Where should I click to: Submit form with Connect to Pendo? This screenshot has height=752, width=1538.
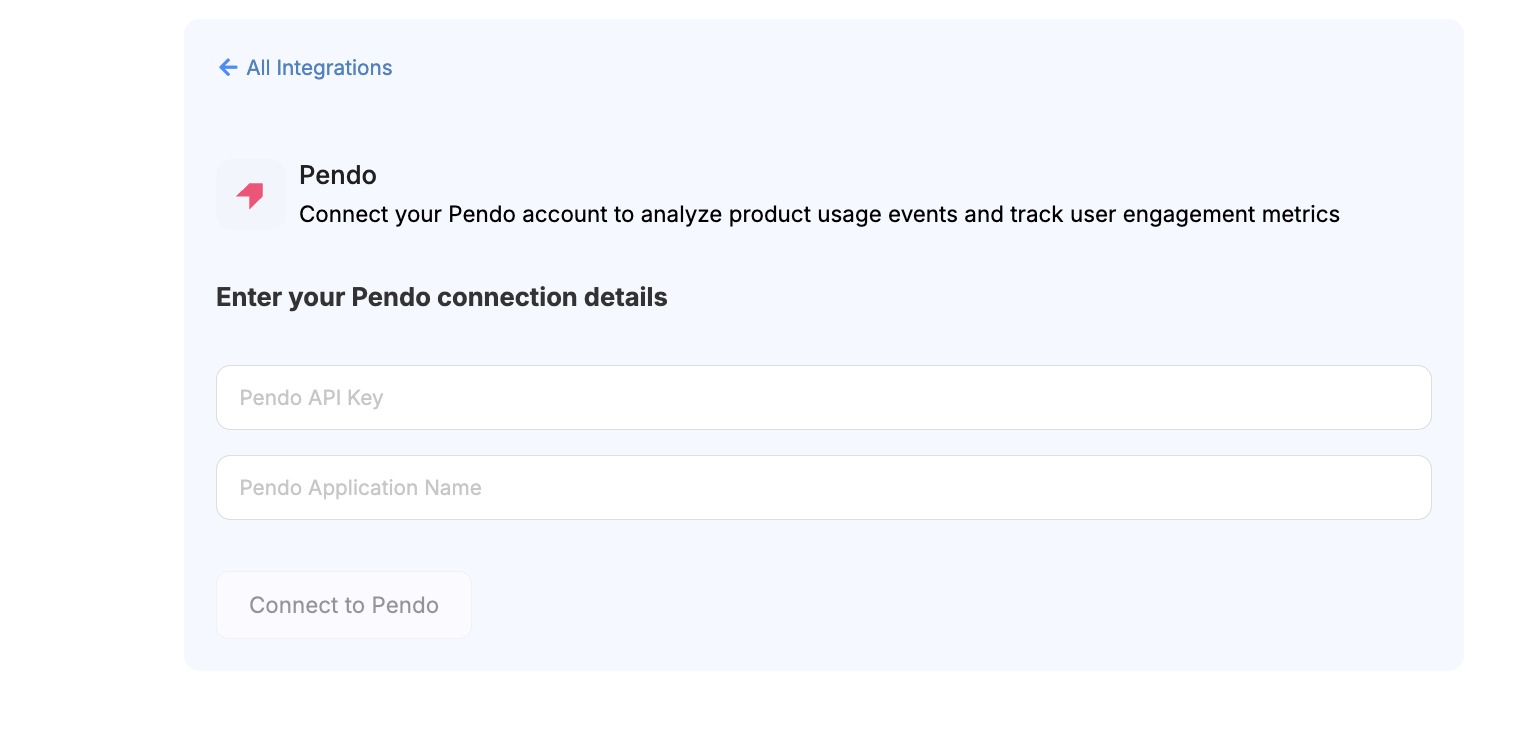[343, 605]
